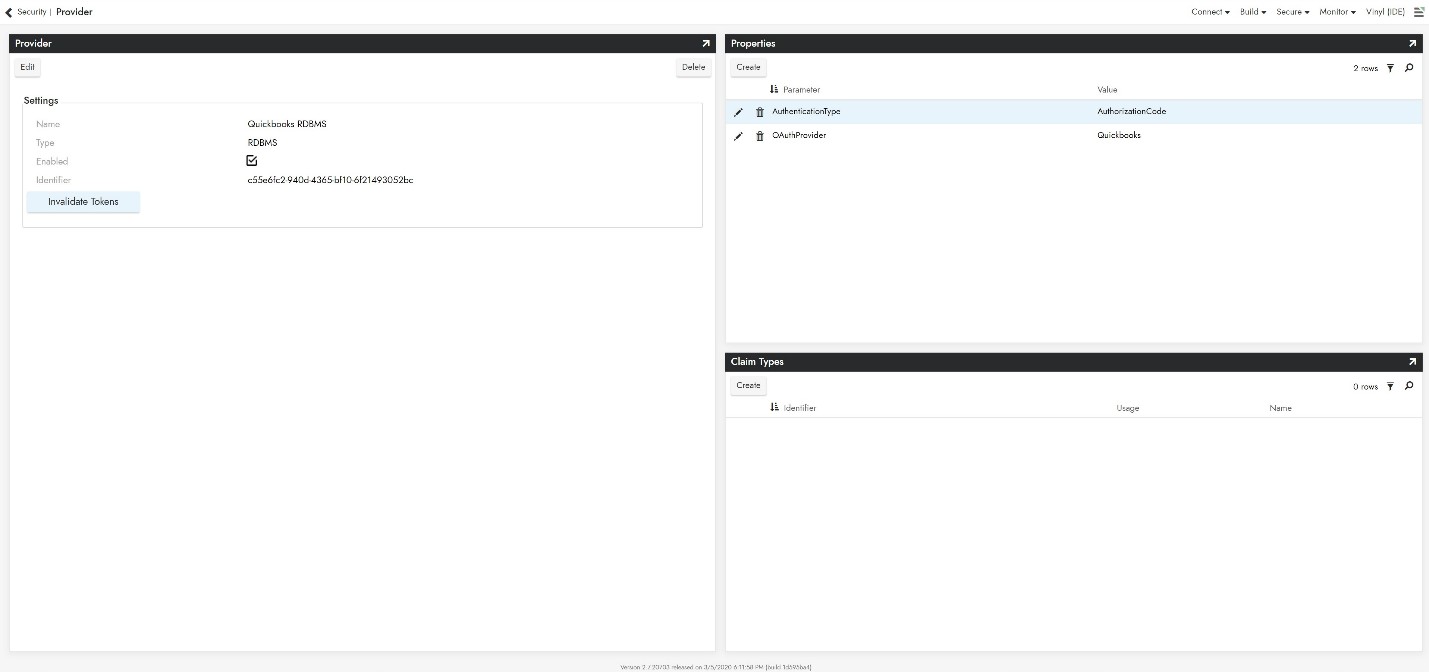The image size is (1429, 672).
Task: Delete the AuthenticationType property via trash icon
Action: pyautogui.click(x=760, y=112)
